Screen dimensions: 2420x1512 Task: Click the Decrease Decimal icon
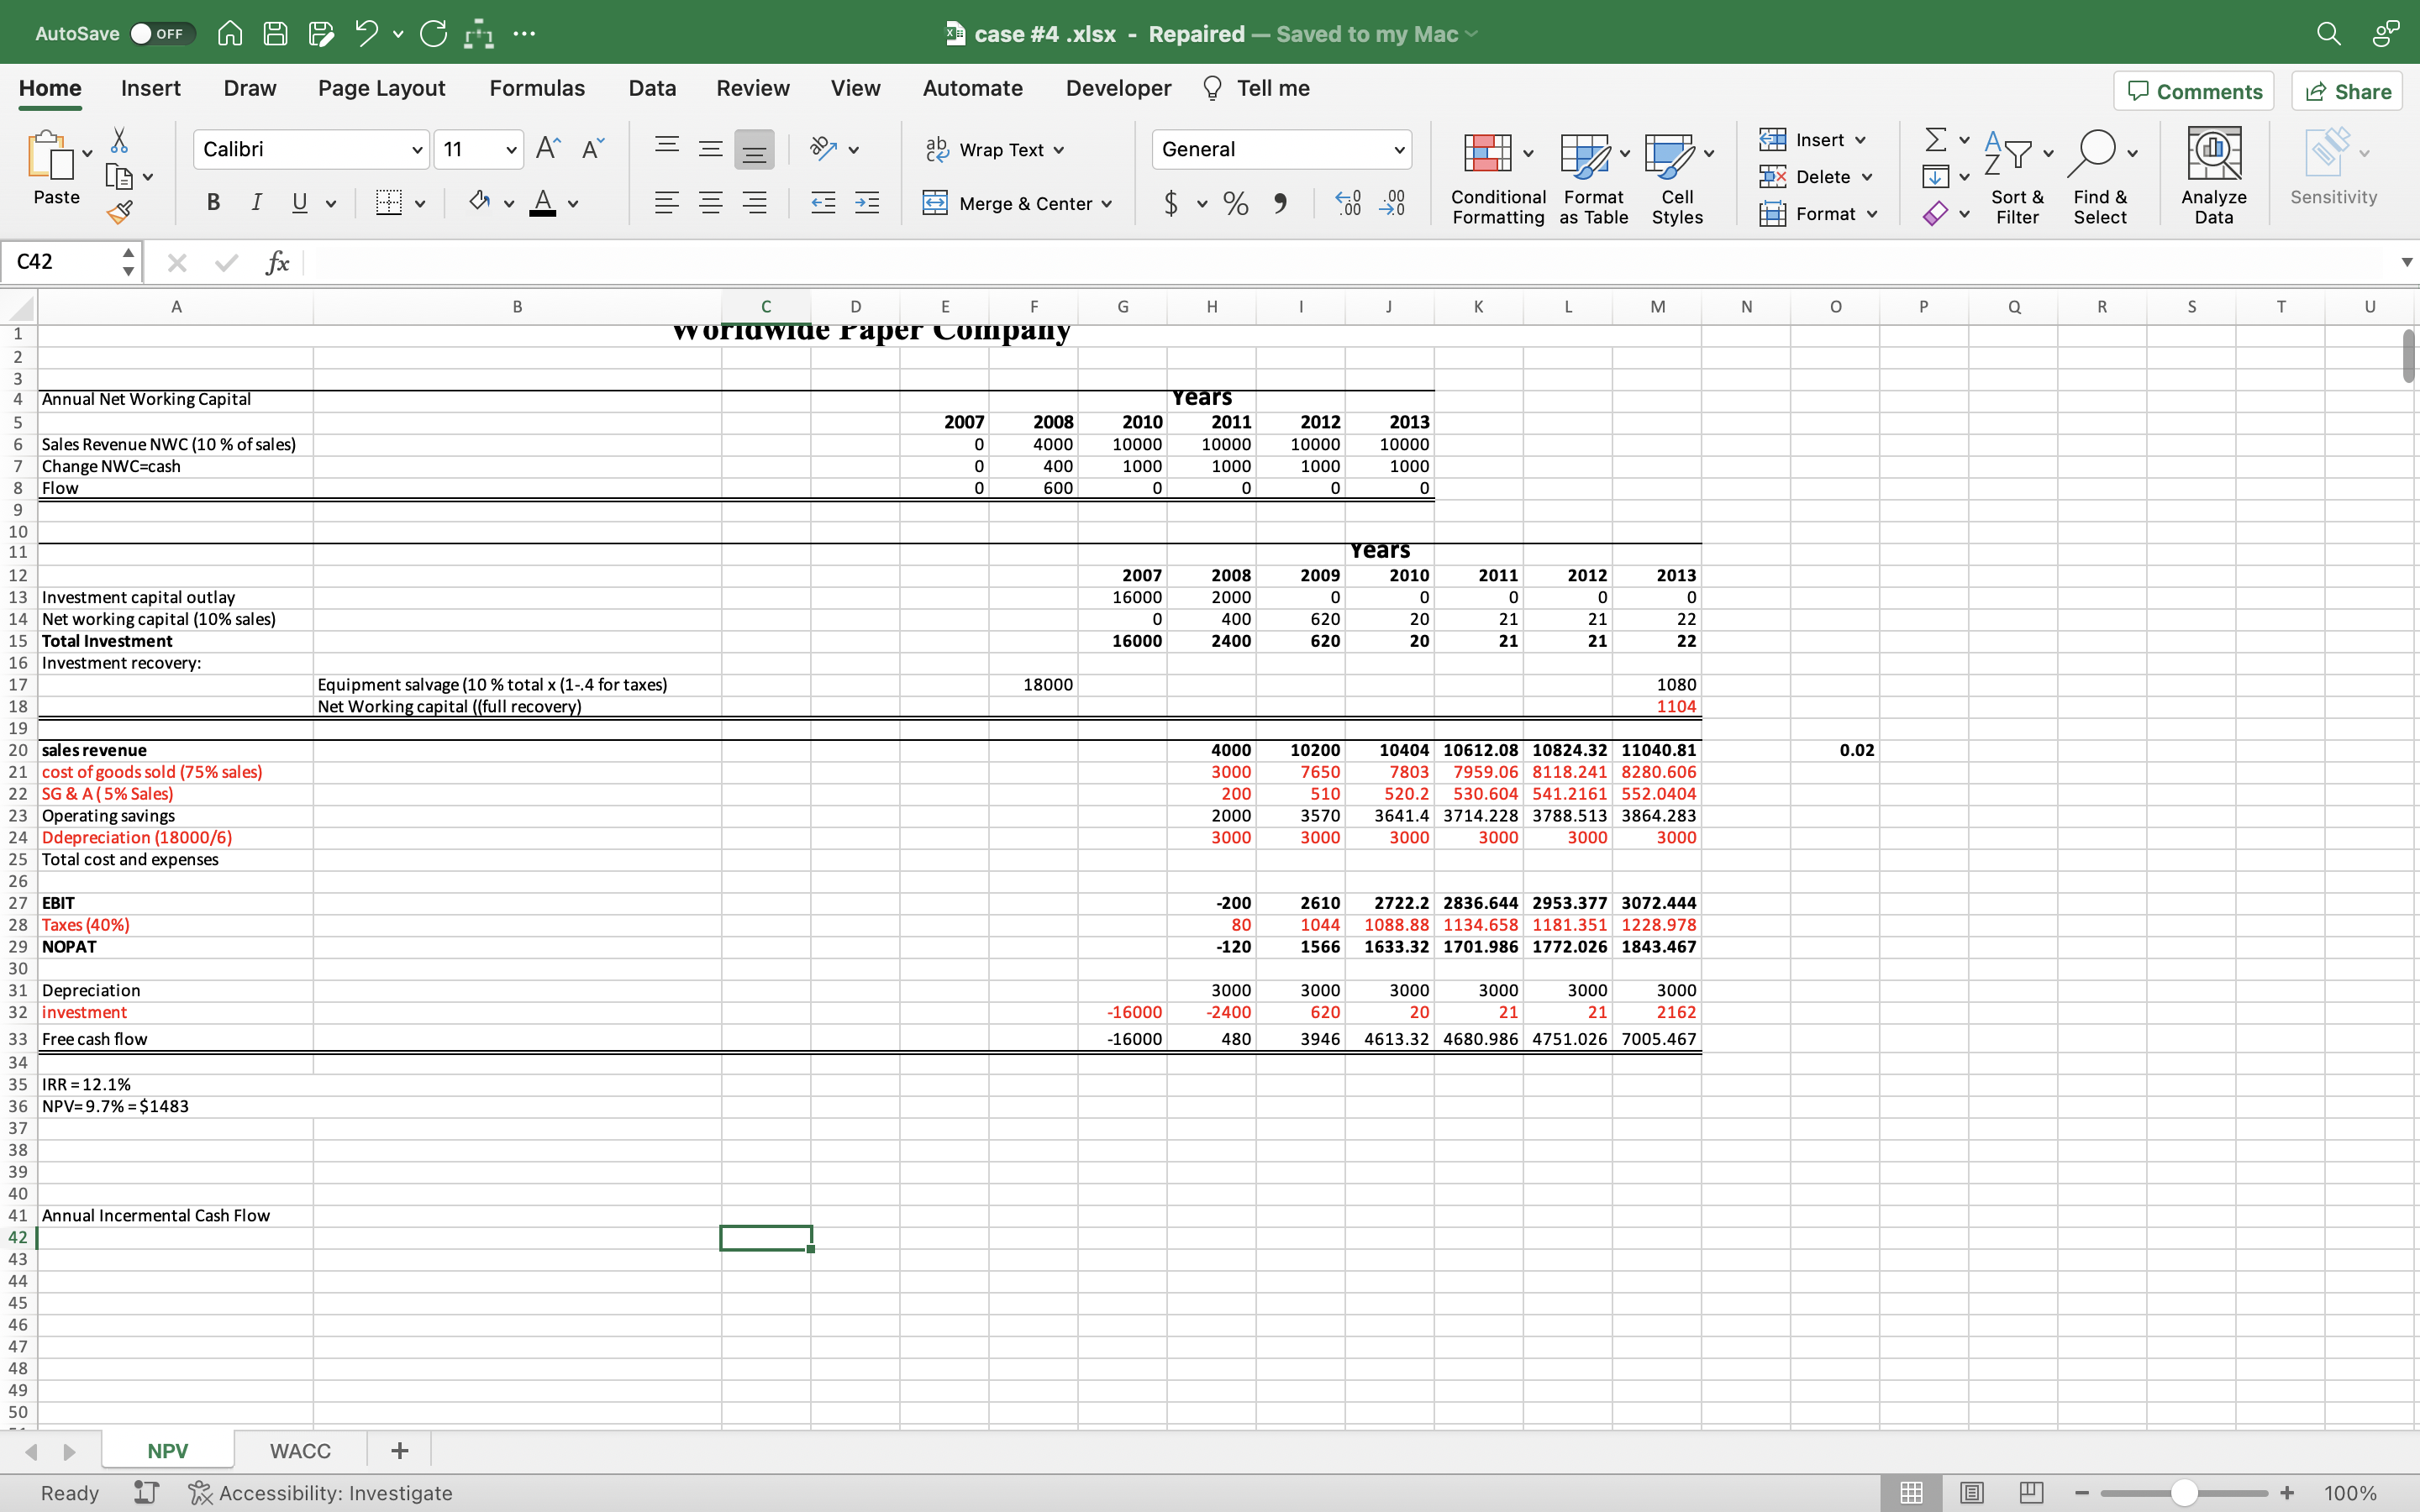coord(1393,204)
